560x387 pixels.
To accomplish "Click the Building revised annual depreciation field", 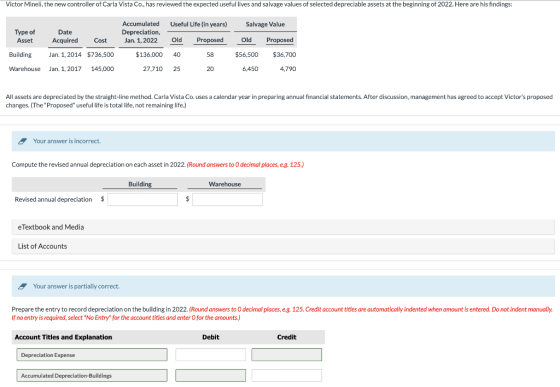I will pos(142,199).
